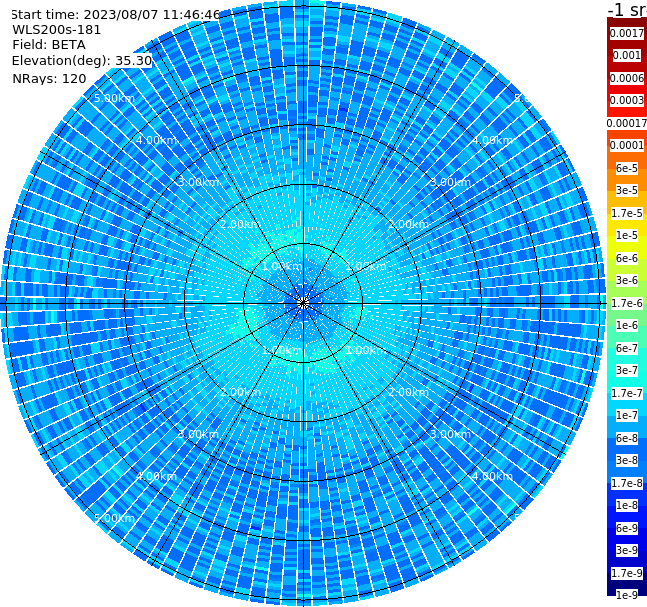
Task: Click the 'Start time: 2023/08/07 11:46:46' text
Action: [115, 15]
